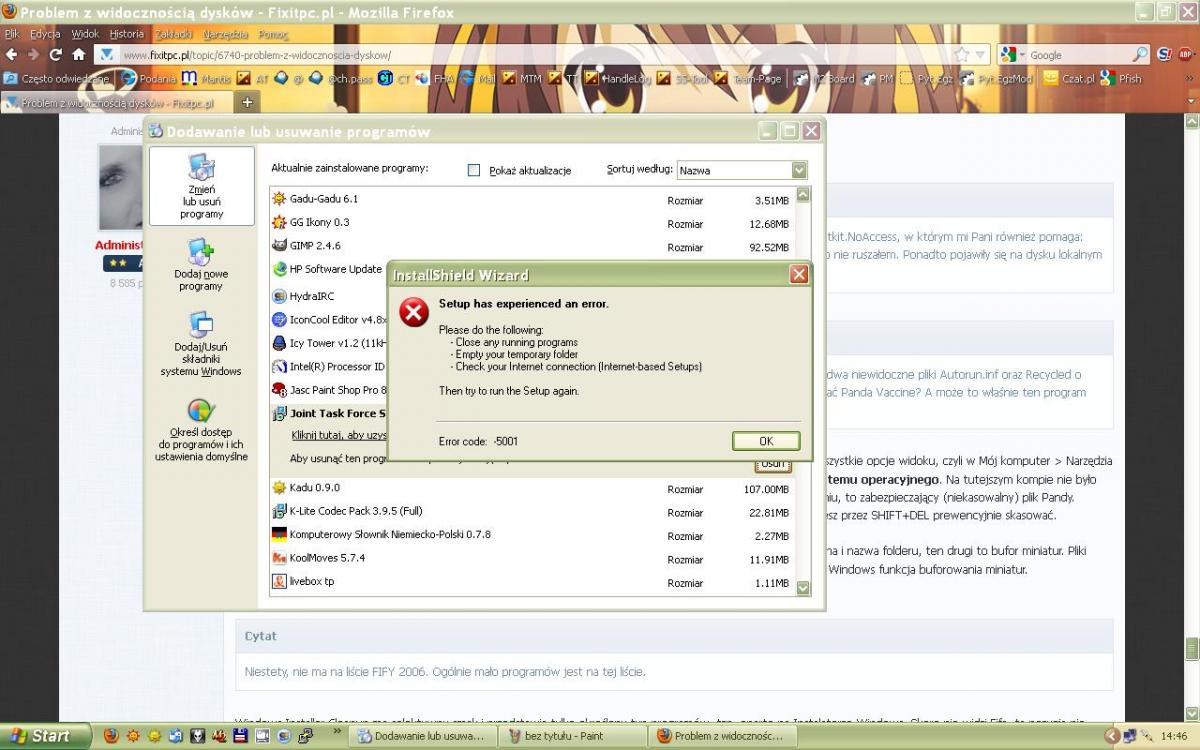Select the 'GIMP 2.4.6' list entry text
The image size is (1200, 750).
click(315, 246)
